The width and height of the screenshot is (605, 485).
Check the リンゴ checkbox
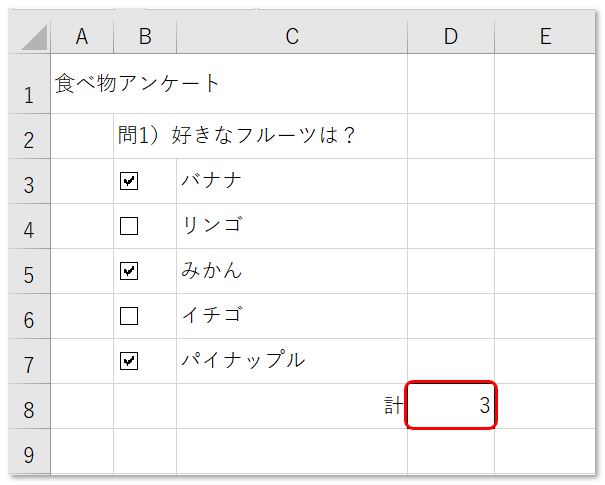[x=129, y=226]
